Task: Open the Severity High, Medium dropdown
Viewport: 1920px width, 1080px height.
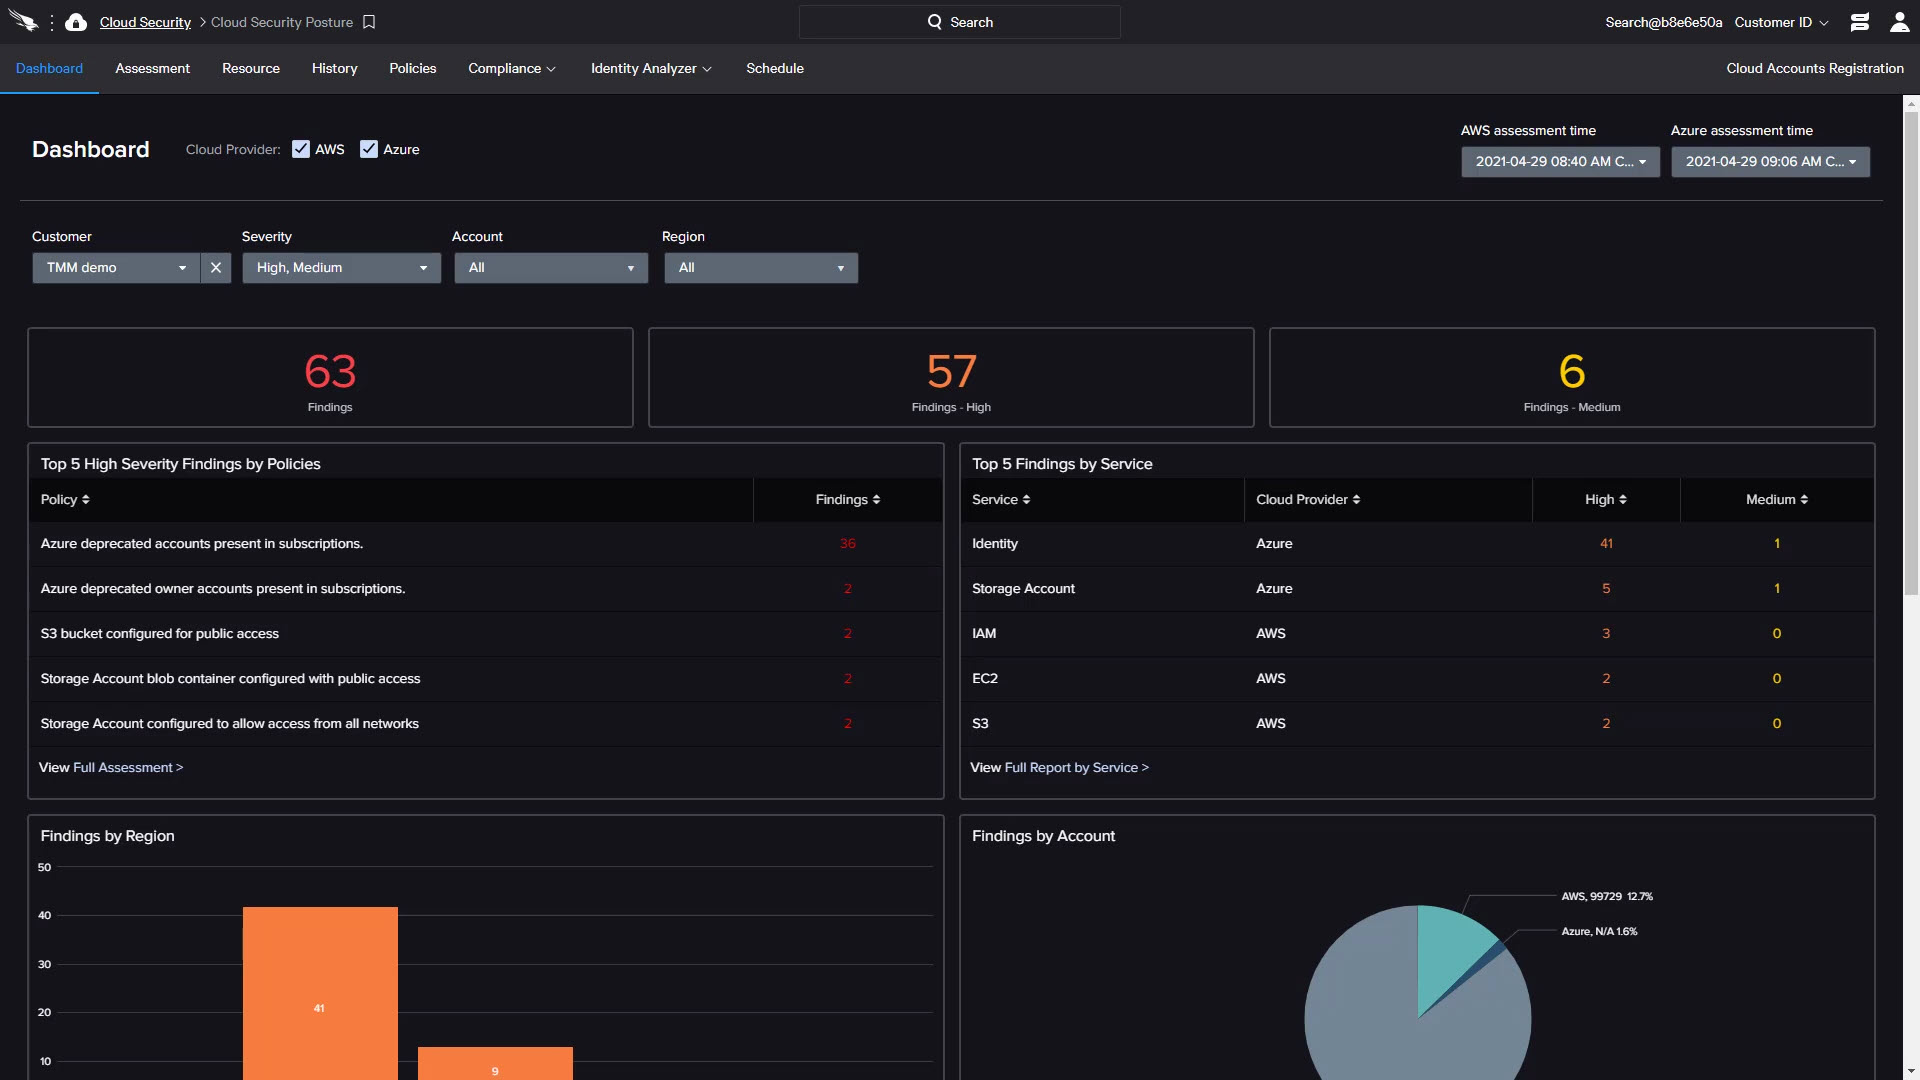Action: (341, 268)
